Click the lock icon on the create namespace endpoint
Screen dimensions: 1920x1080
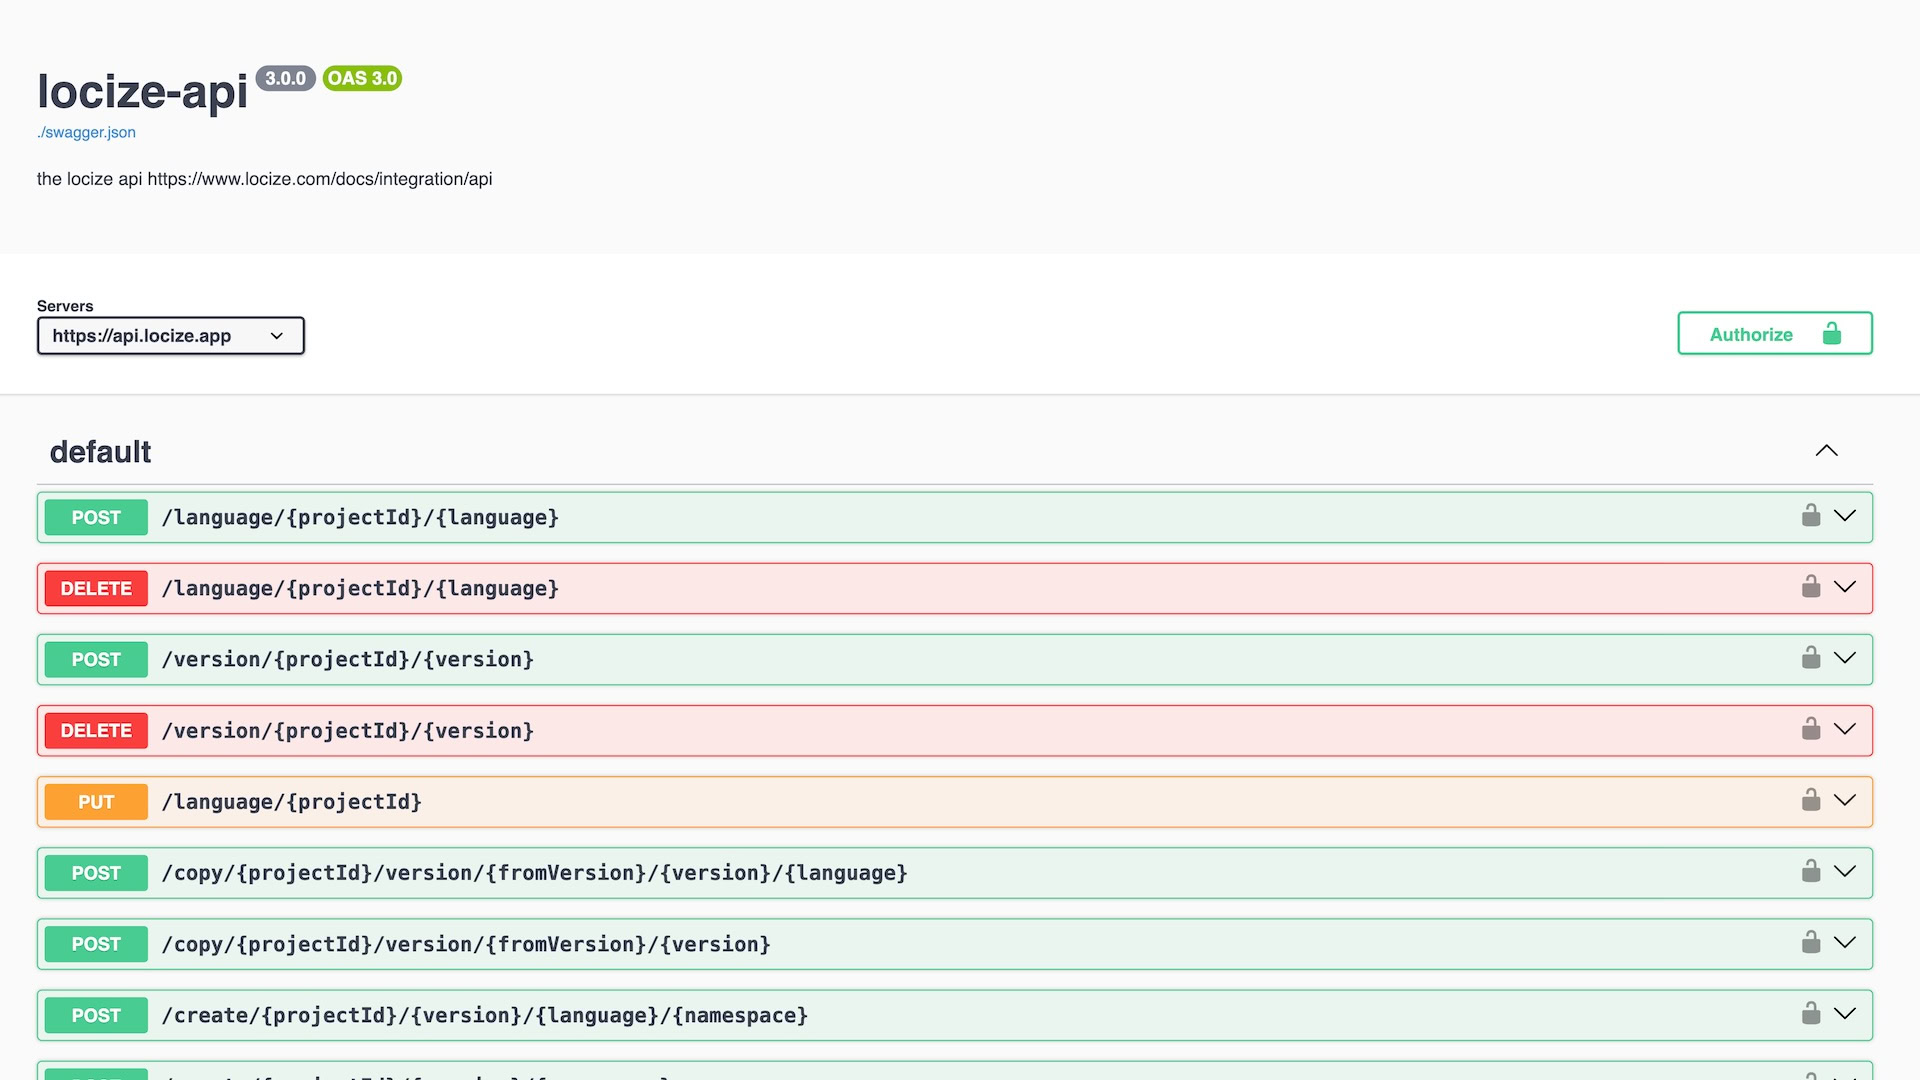(1810, 1014)
